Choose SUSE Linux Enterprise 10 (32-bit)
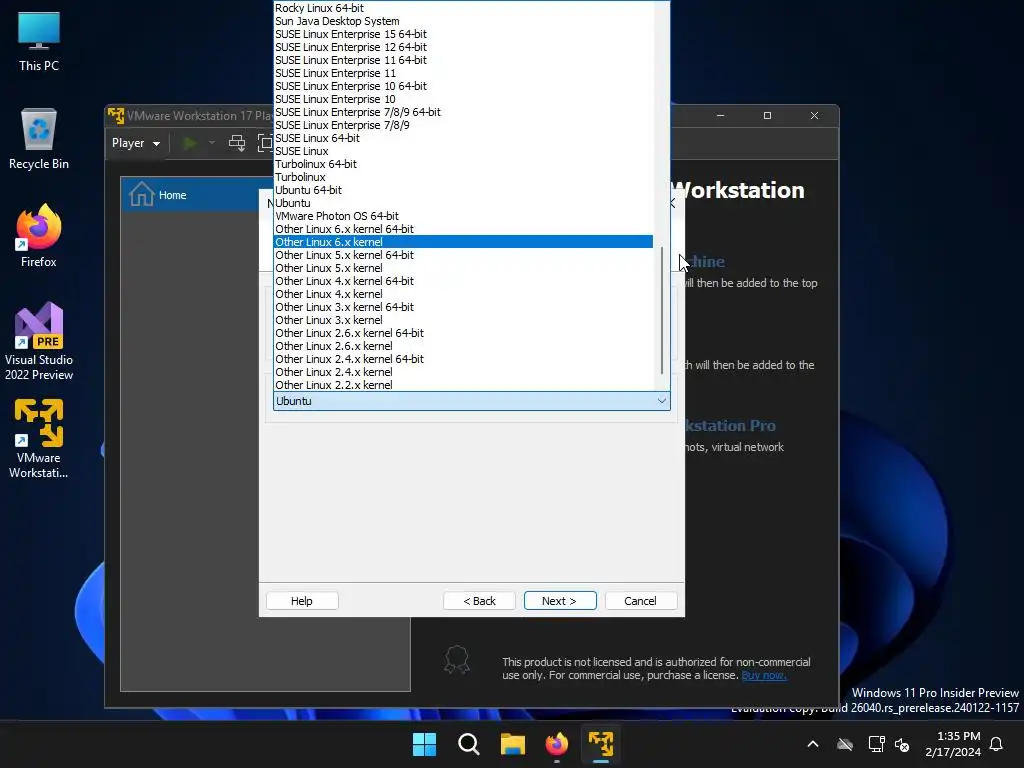Viewport: 1024px width, 768px height. (463, 99)
